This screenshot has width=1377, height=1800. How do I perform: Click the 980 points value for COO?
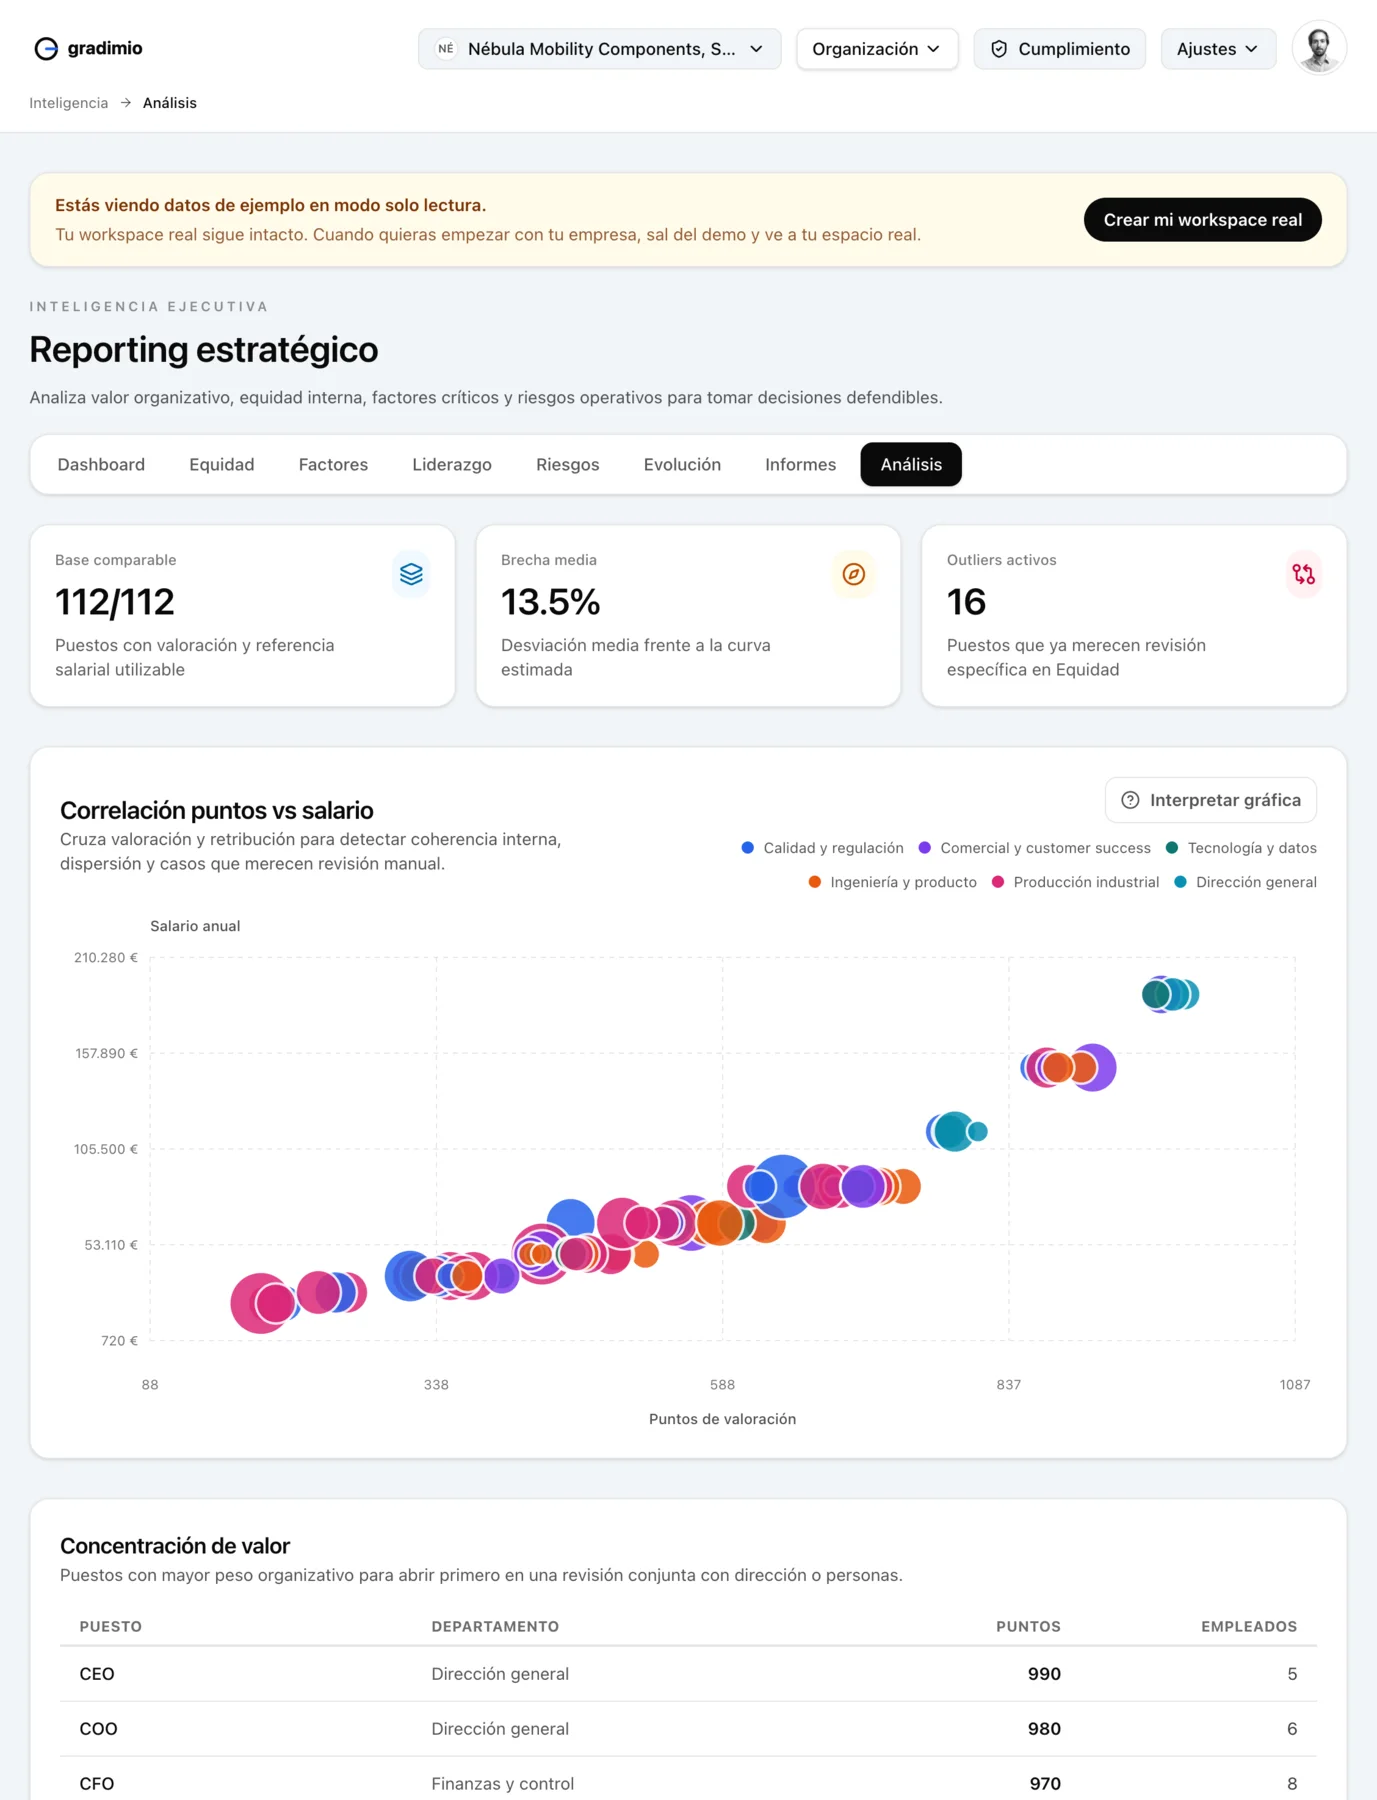tap(1044, 1729)
